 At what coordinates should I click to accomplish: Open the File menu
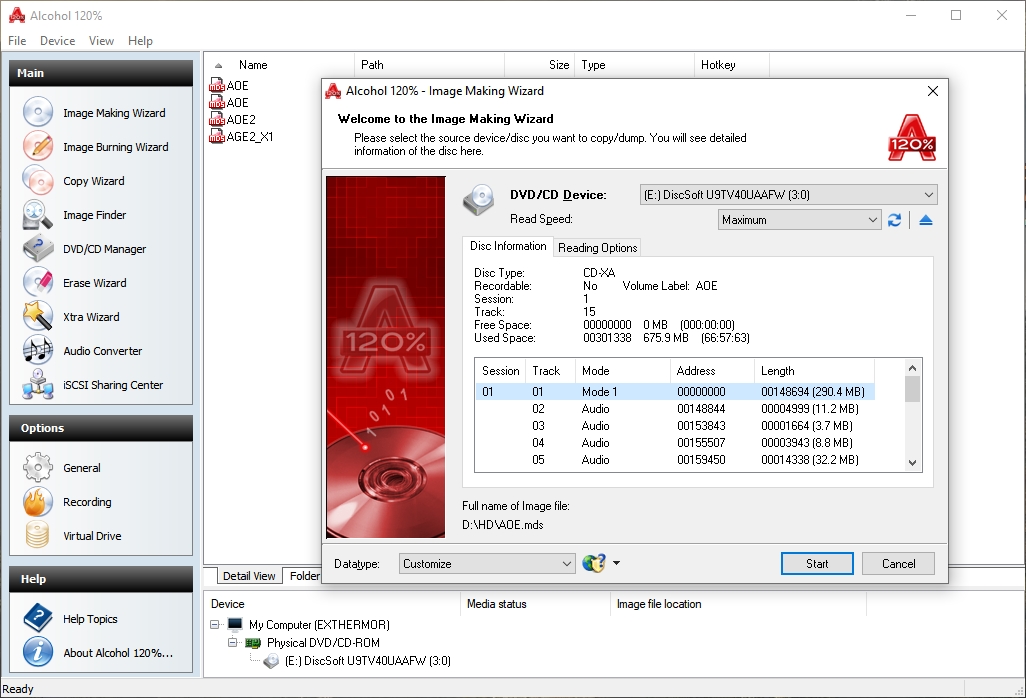pos(17,41)
